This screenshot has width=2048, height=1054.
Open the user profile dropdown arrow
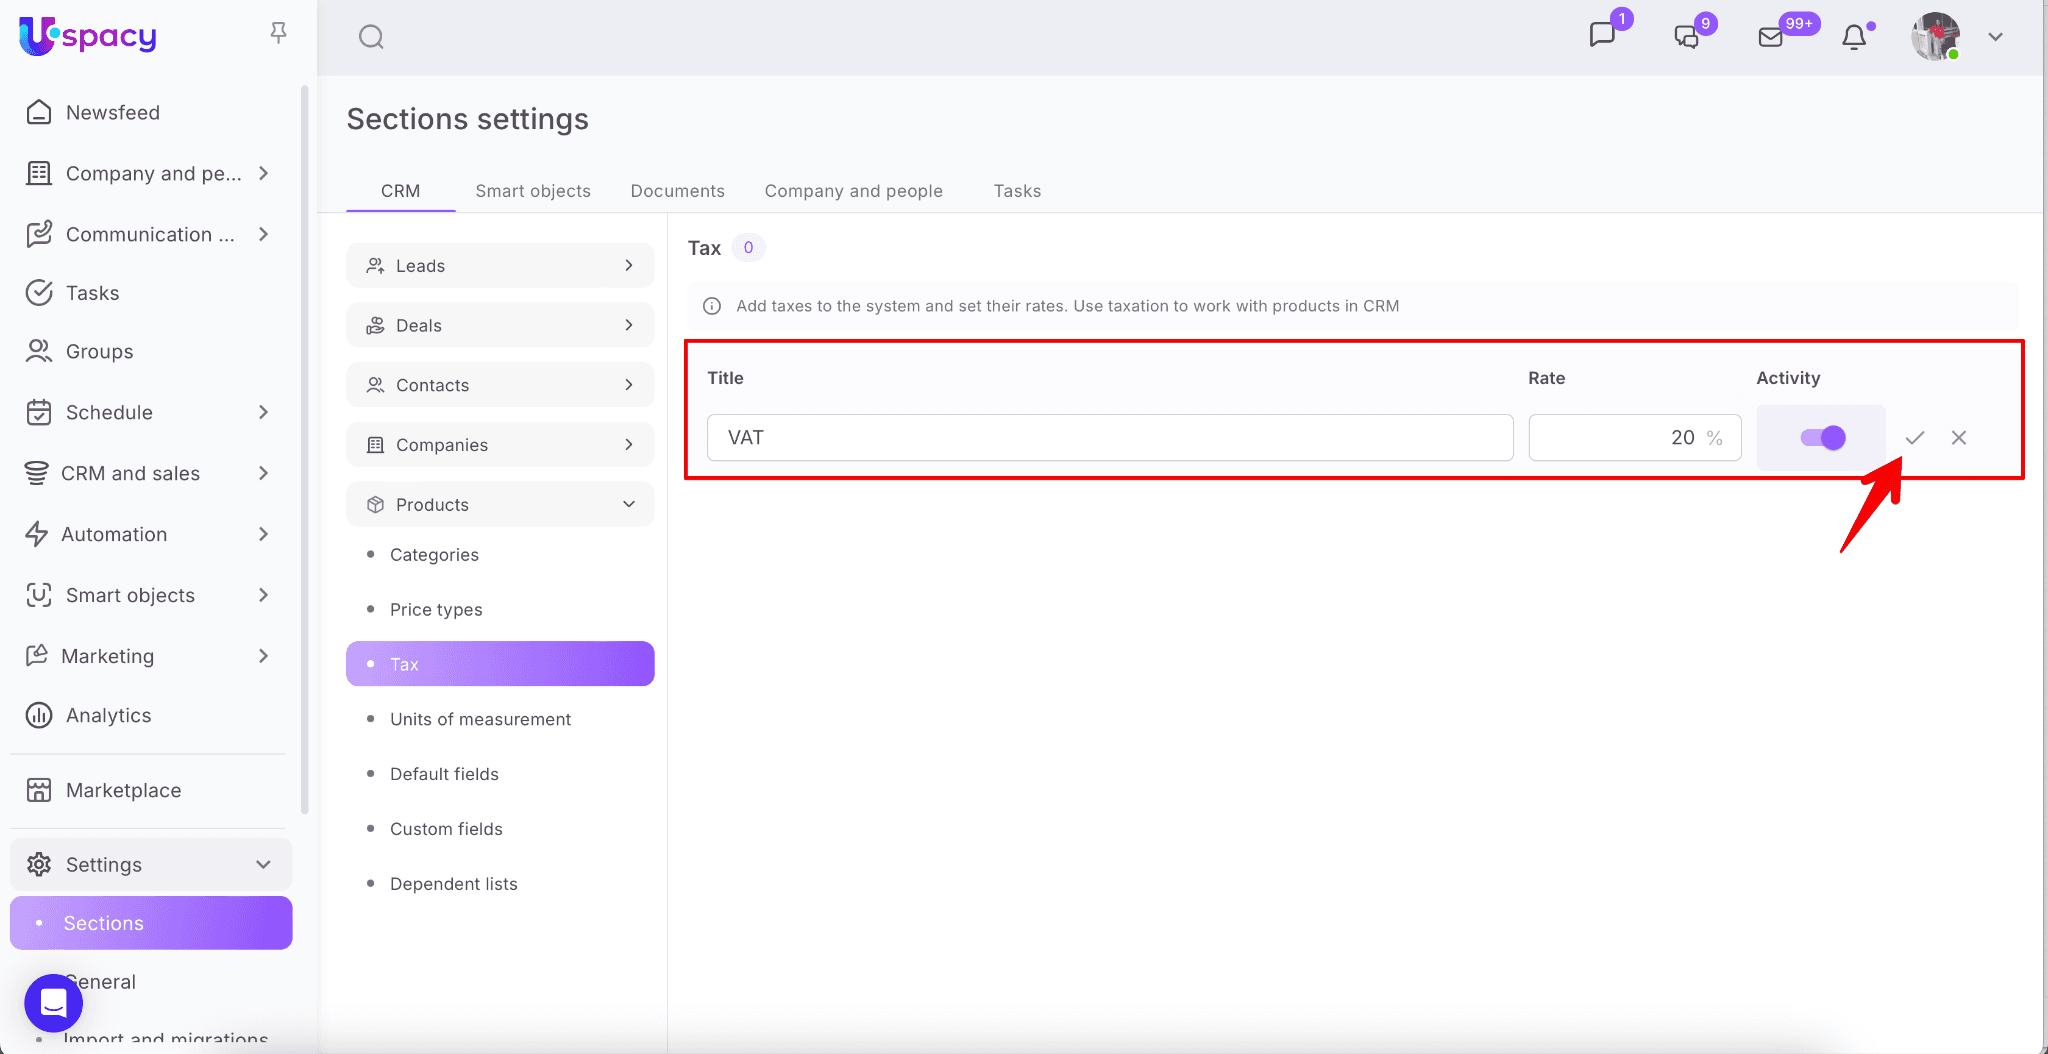tap(1995, 37)
